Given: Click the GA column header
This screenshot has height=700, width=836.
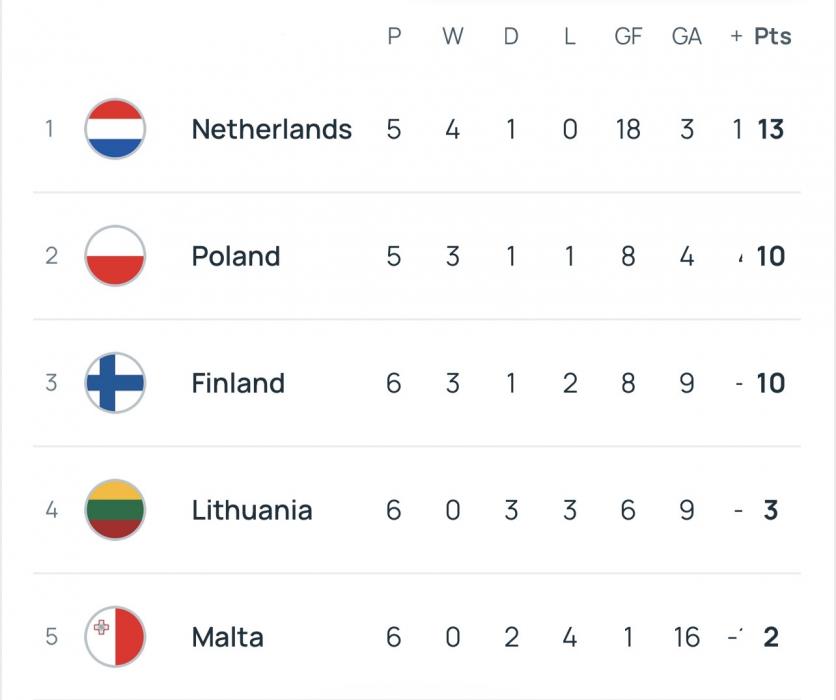Looking at the screenshot, I should click(686, 37).
